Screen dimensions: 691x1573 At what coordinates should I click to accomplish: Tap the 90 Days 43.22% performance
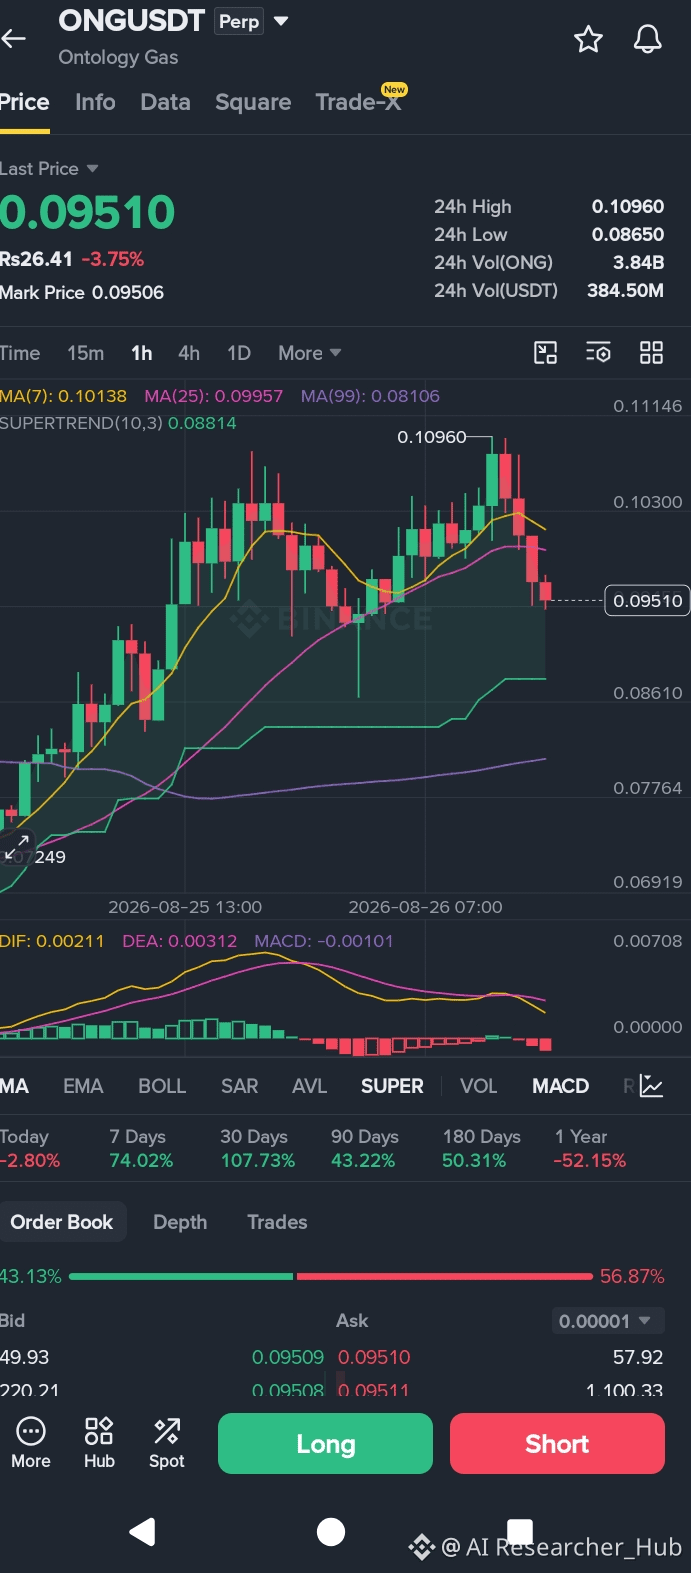click(365, 1149)
